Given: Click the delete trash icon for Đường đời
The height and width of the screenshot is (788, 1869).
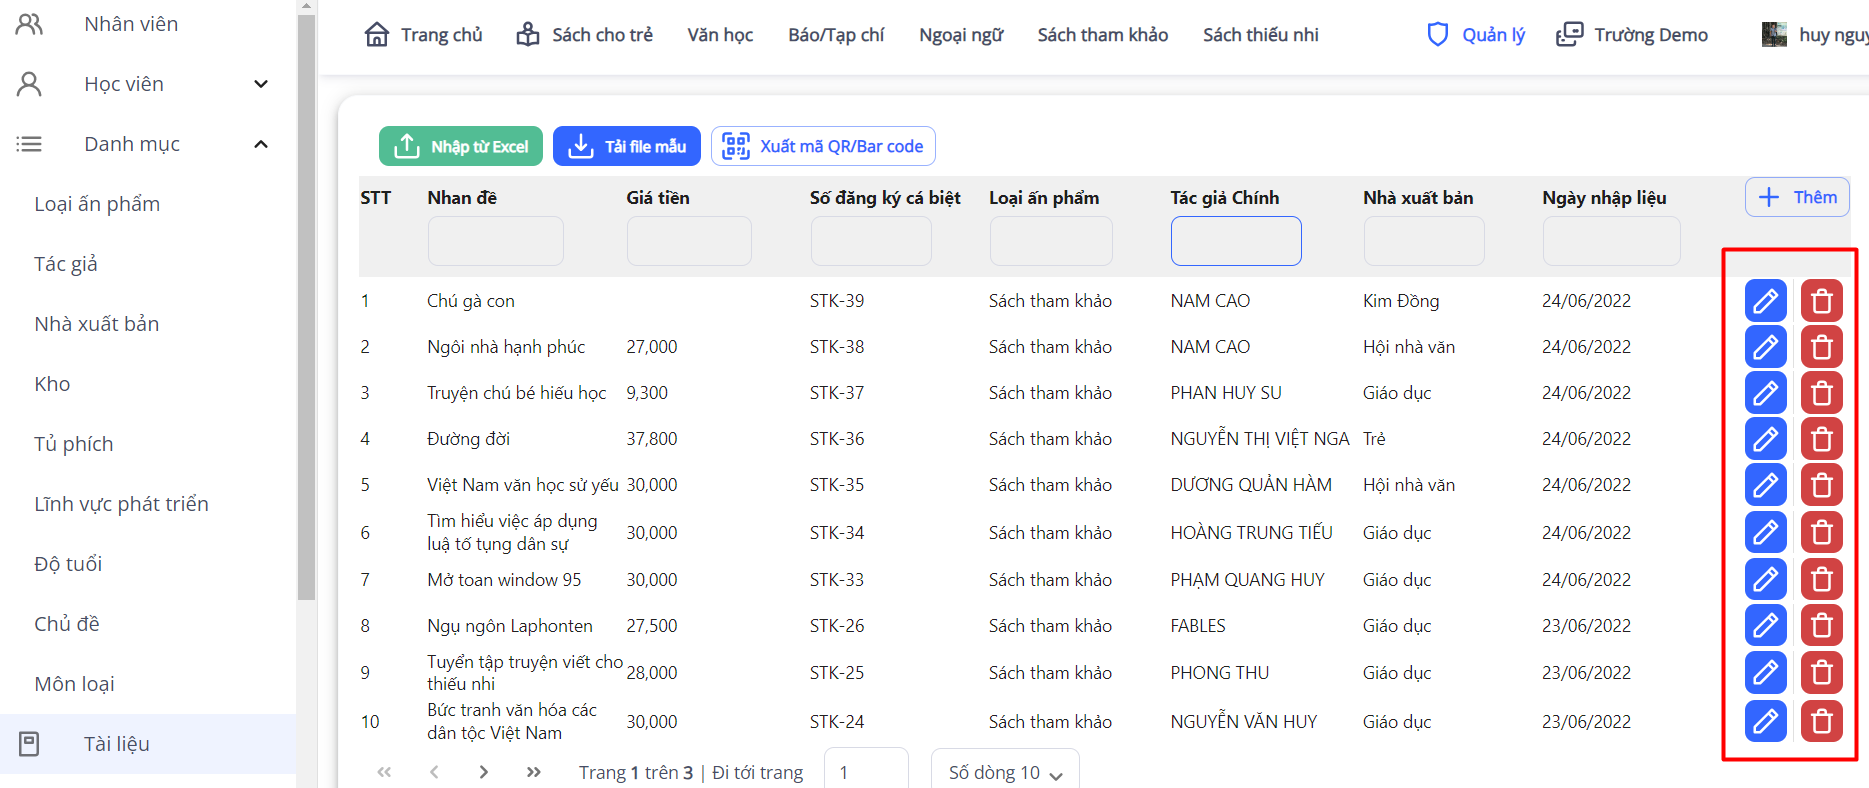Looking at the screenshot, I should (1821, 439).
